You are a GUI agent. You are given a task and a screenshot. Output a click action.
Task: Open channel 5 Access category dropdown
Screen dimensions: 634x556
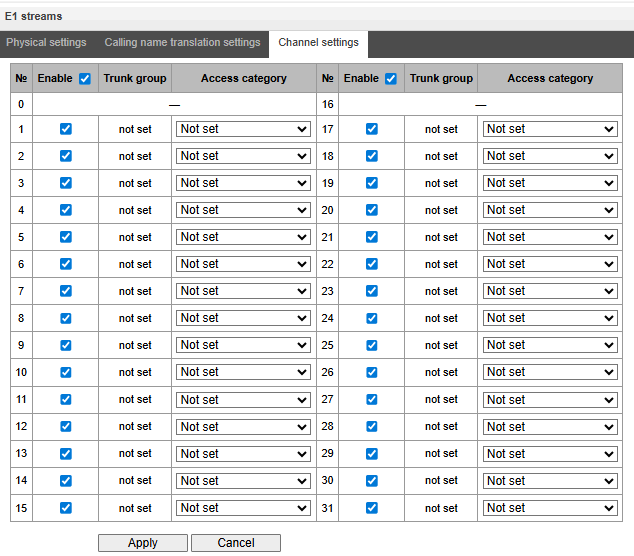tap(244, 237)
